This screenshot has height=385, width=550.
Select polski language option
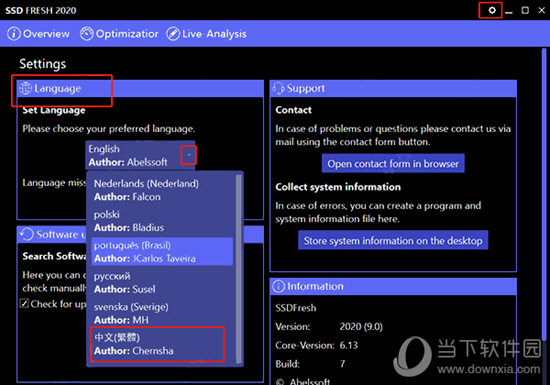(162, 221)
